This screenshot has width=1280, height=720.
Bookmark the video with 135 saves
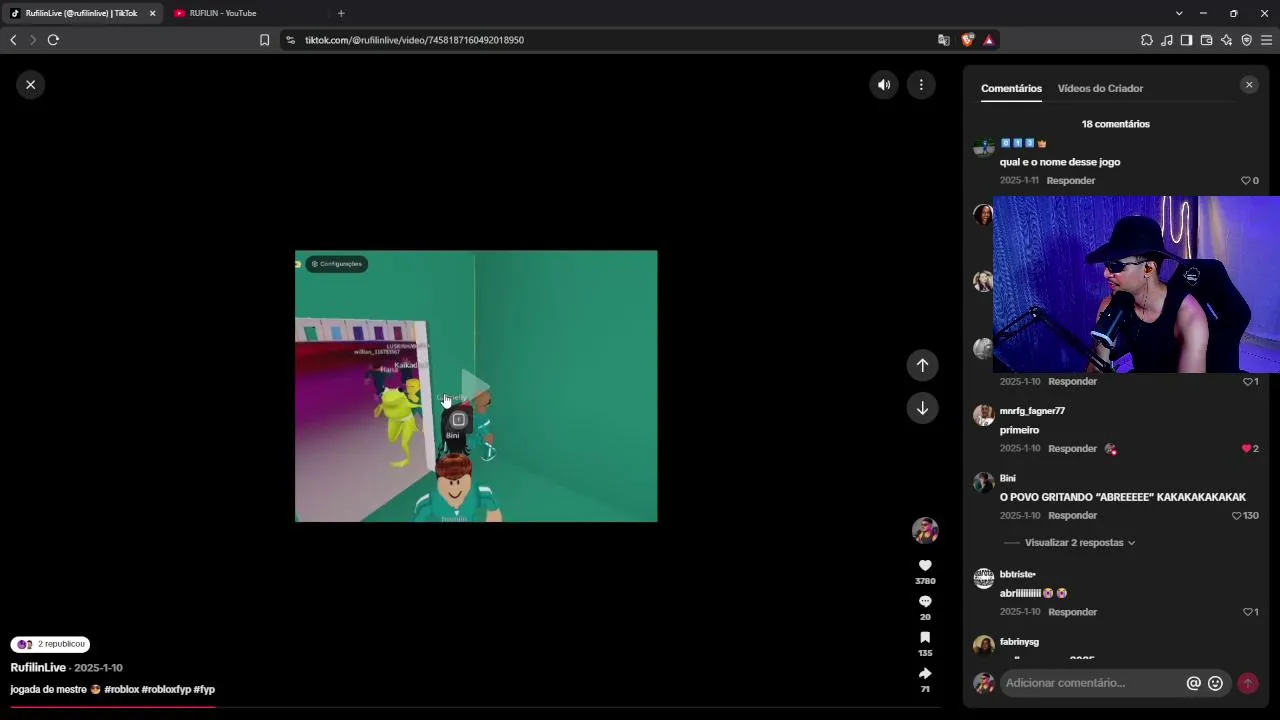(x=925, y=637)
